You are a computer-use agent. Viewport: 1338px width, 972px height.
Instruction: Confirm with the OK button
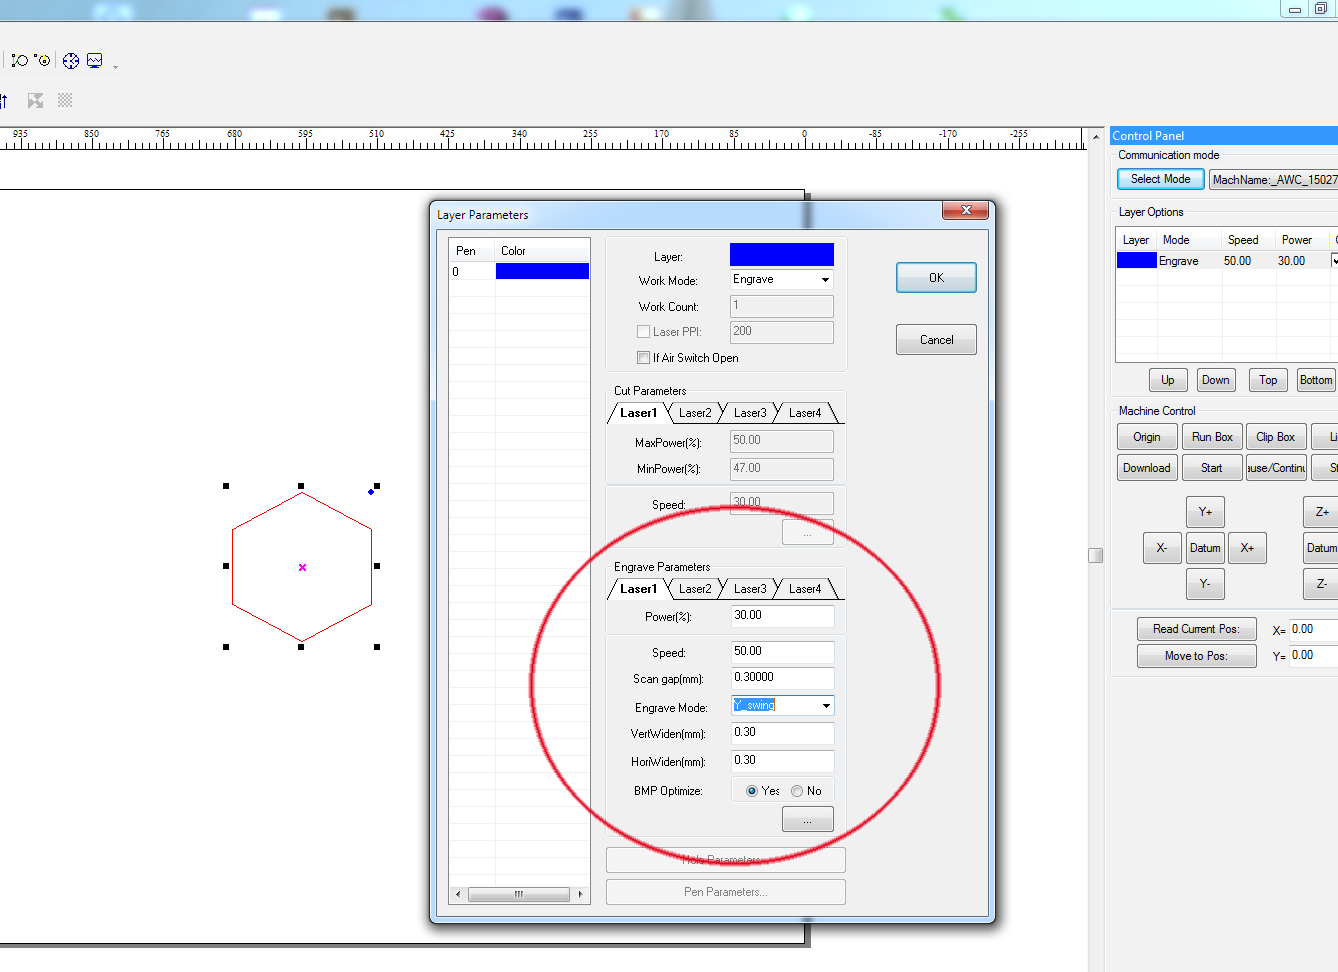click(936, 278)
